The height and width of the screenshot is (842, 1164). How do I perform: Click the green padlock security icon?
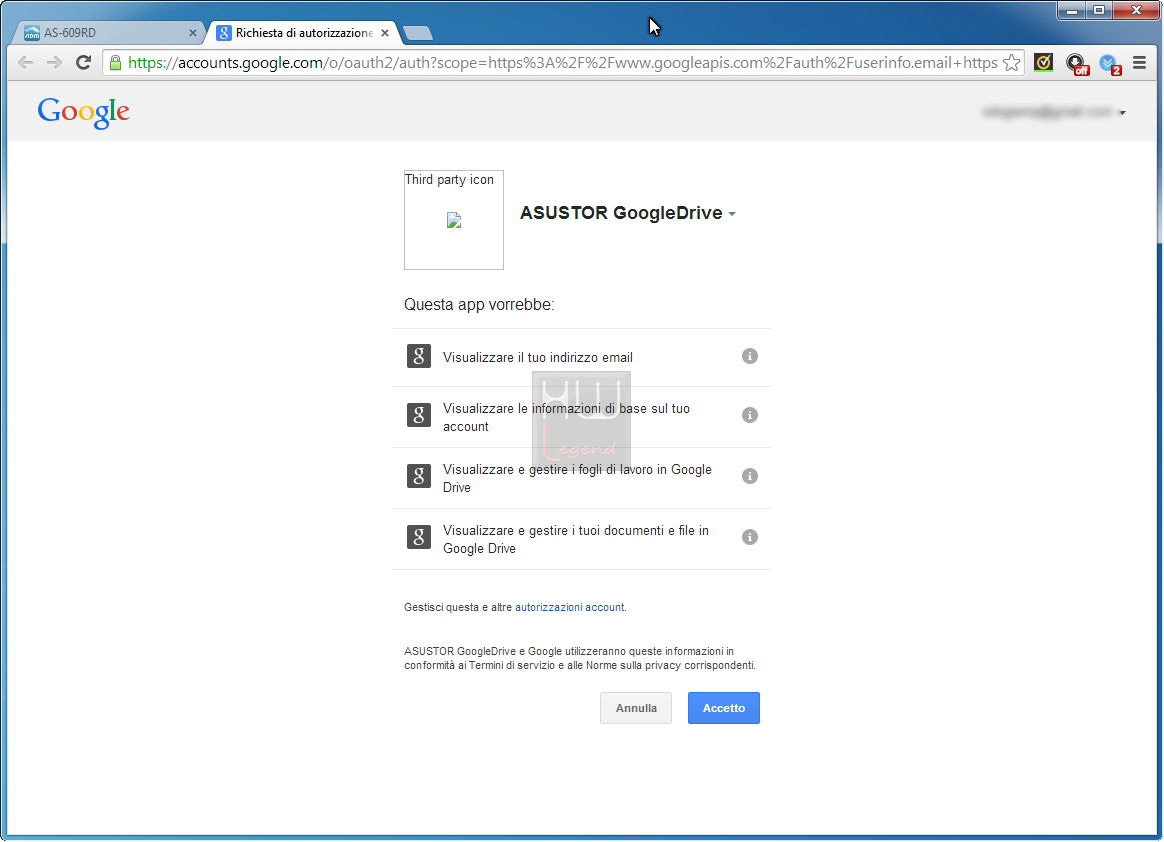[115, 63]
